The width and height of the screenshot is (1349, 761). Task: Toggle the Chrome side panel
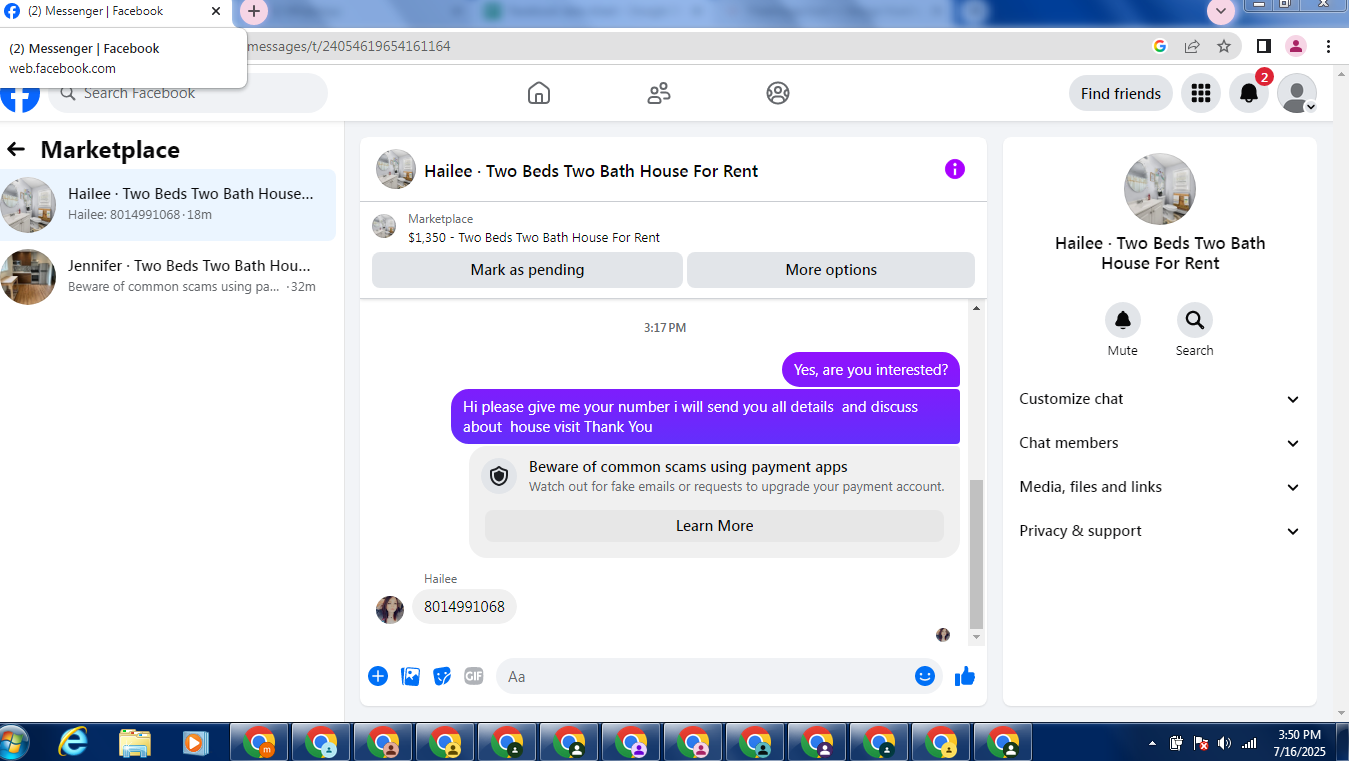coord(1263,46)
